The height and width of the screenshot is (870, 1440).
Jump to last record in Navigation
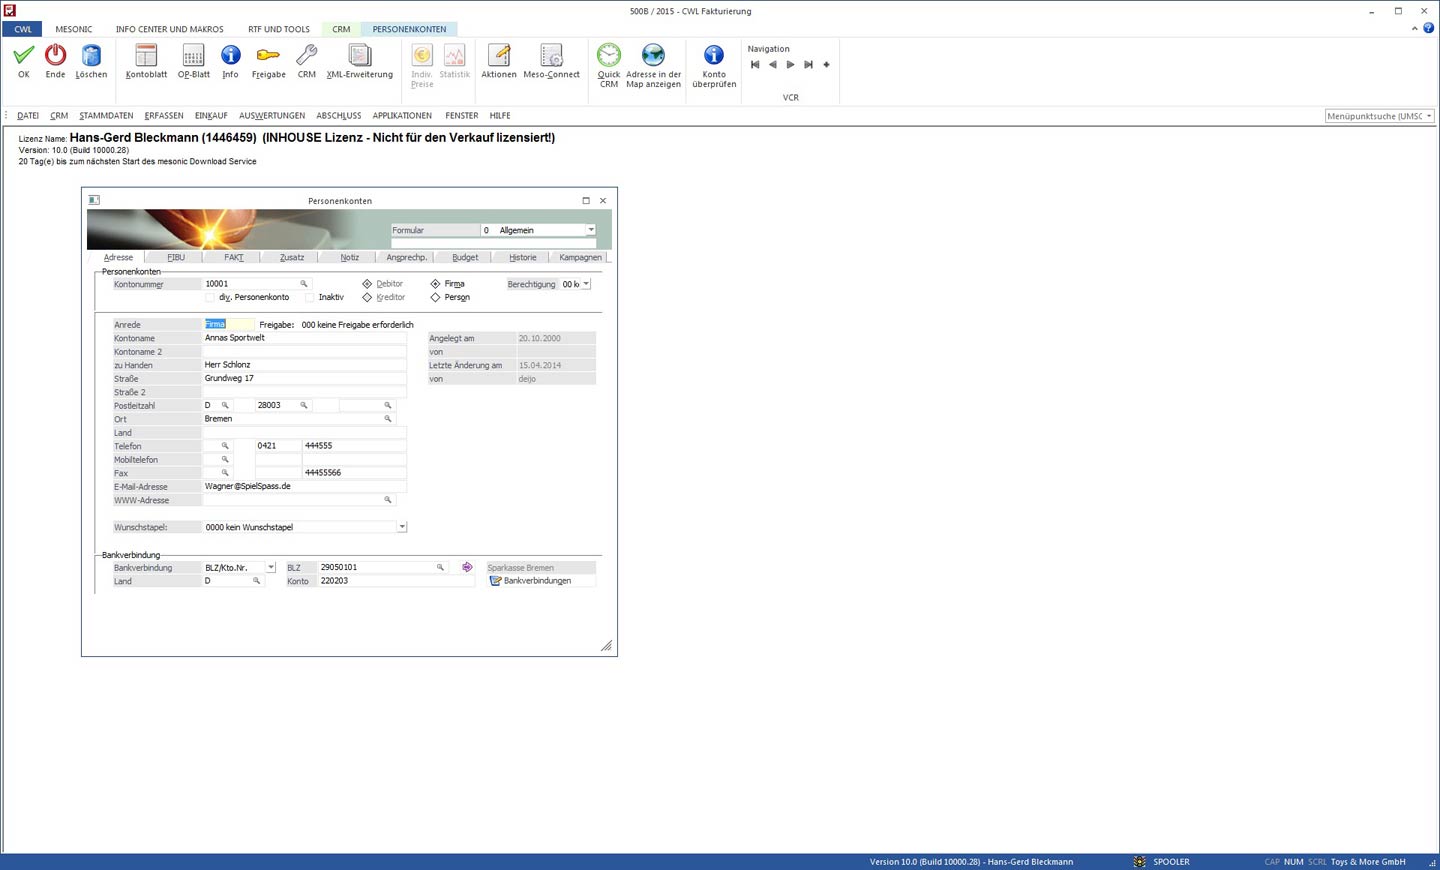click(808, 65)
